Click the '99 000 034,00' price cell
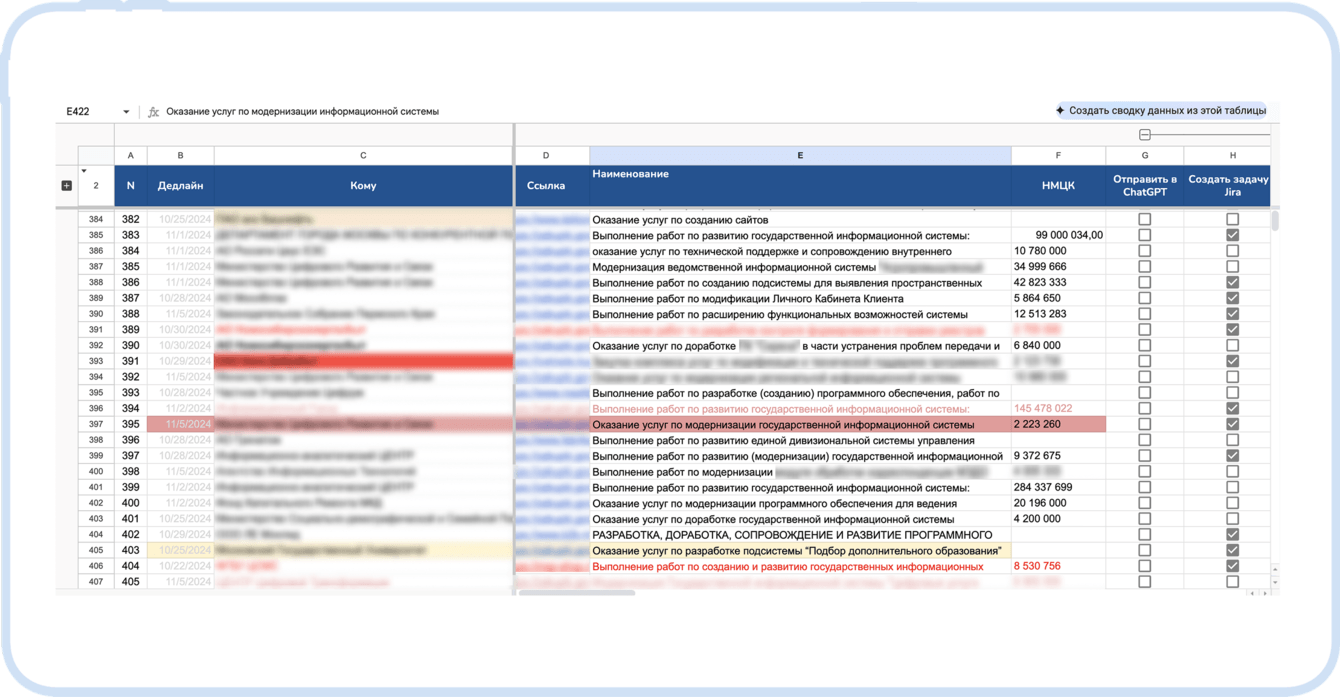Image resolution: width=1340 pixels, height=697 pixels. click(x=1058, y=235)
